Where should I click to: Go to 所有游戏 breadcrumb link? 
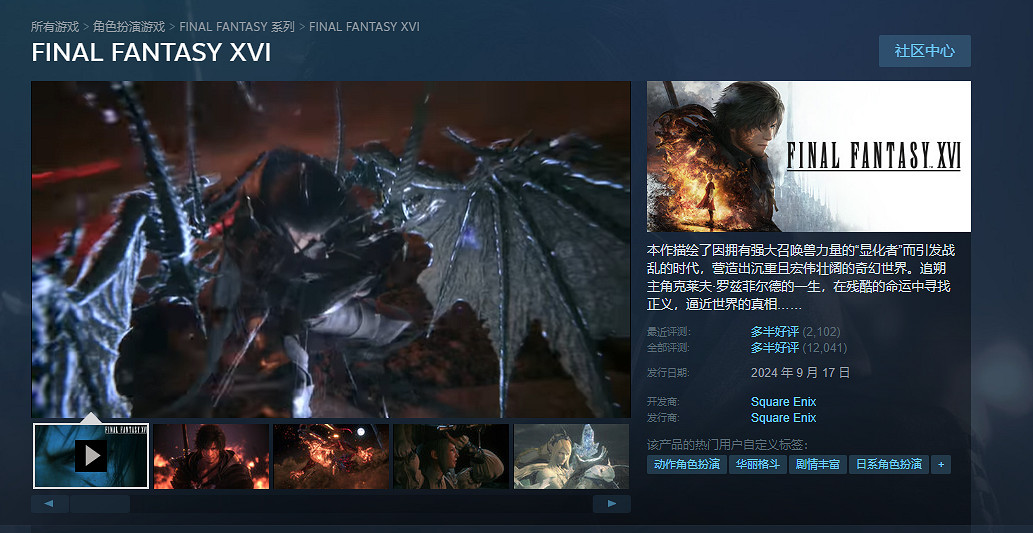56,26
